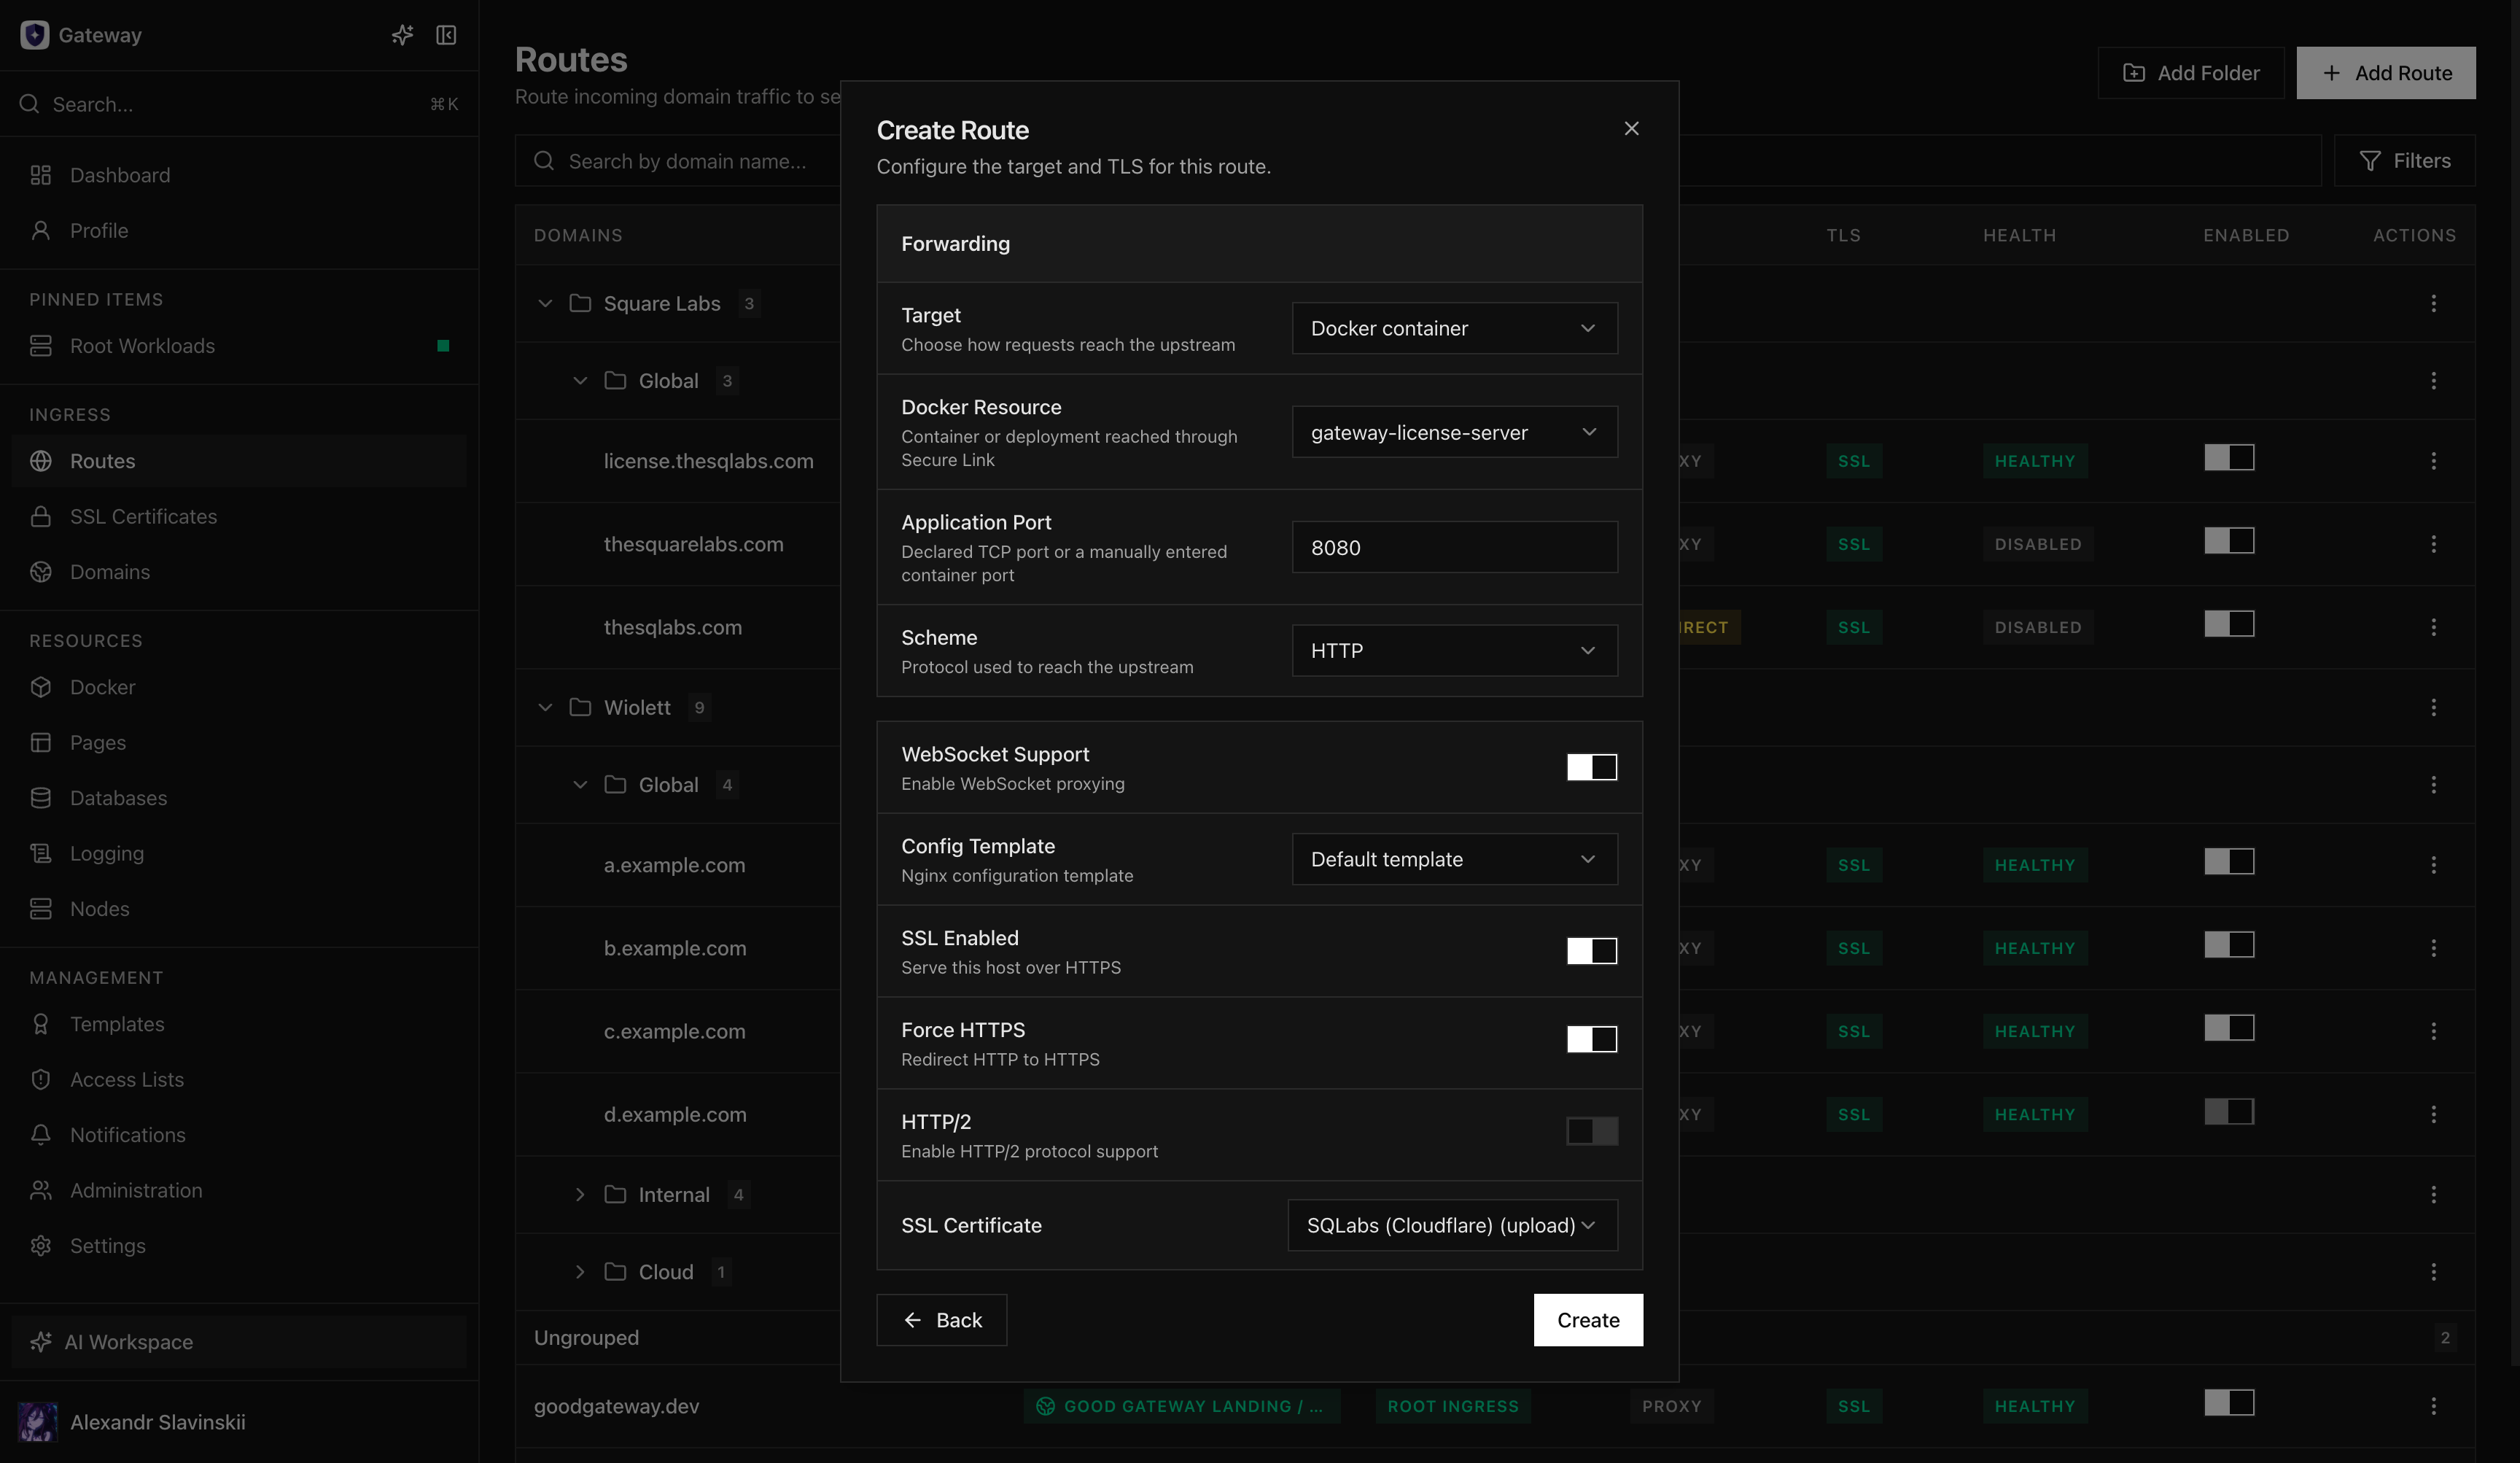Toggle Force HTTPS switch
The image size is (2520, 1463).
(x=1591, y=1039)
